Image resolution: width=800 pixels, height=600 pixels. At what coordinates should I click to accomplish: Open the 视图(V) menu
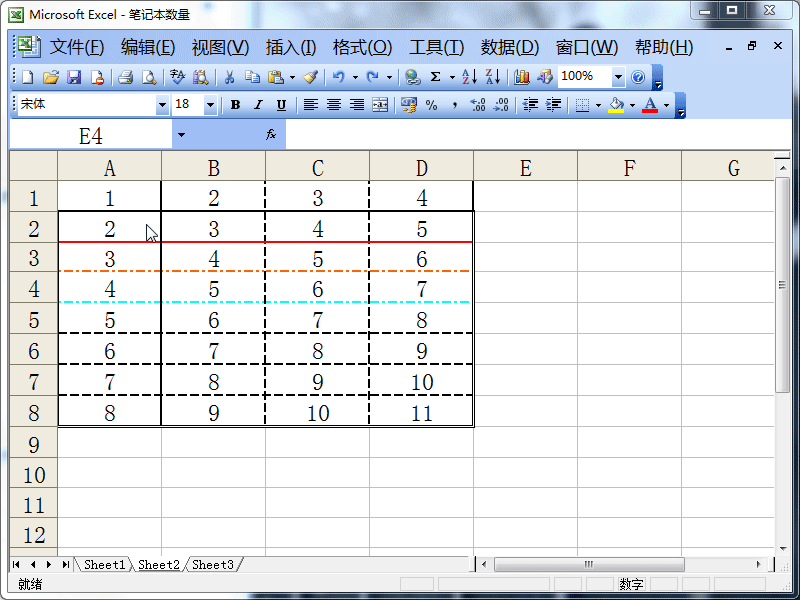click(220, 47)
